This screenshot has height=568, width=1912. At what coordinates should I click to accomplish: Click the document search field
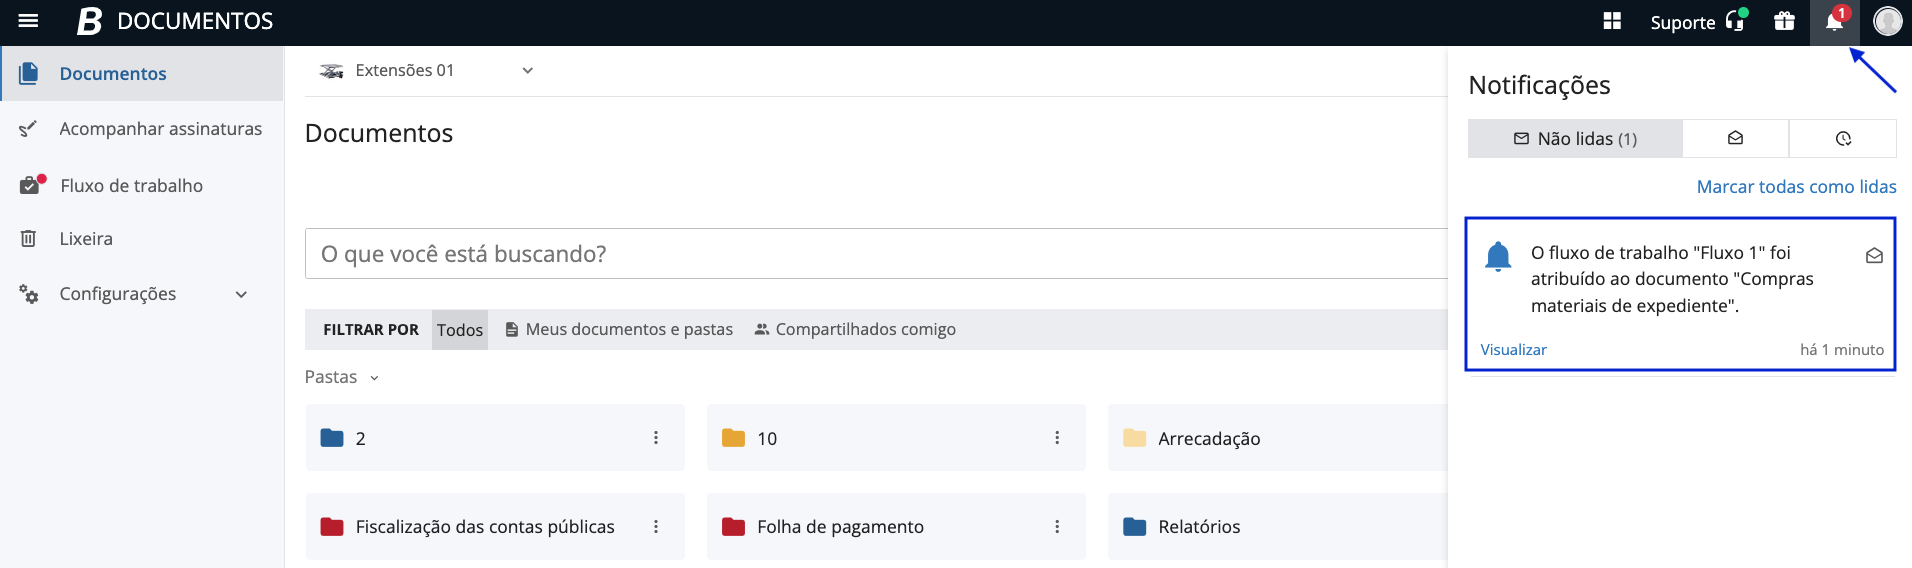pos(870,254)
